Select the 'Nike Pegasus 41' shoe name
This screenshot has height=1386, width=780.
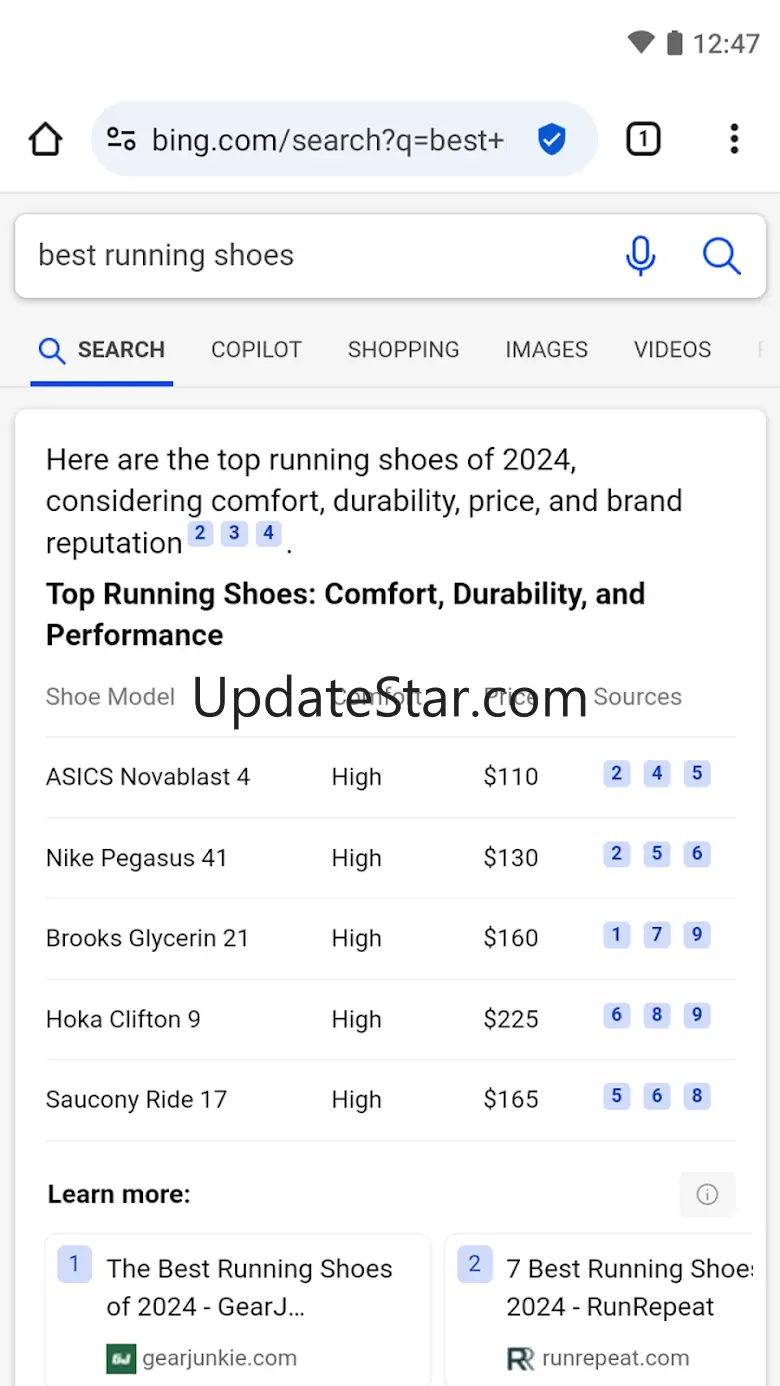pos(137,858)
